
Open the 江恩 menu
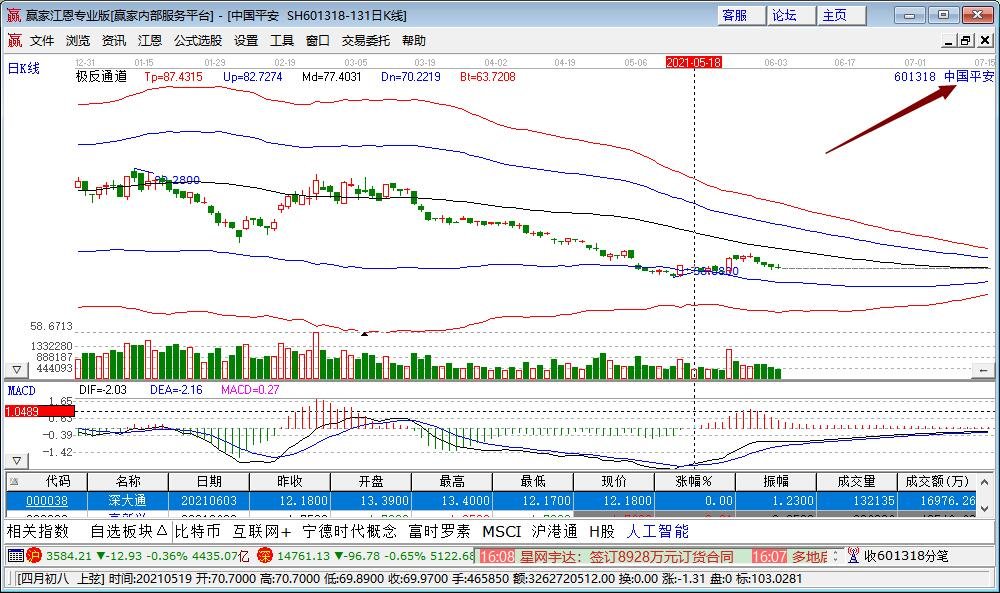click(150, 41)
